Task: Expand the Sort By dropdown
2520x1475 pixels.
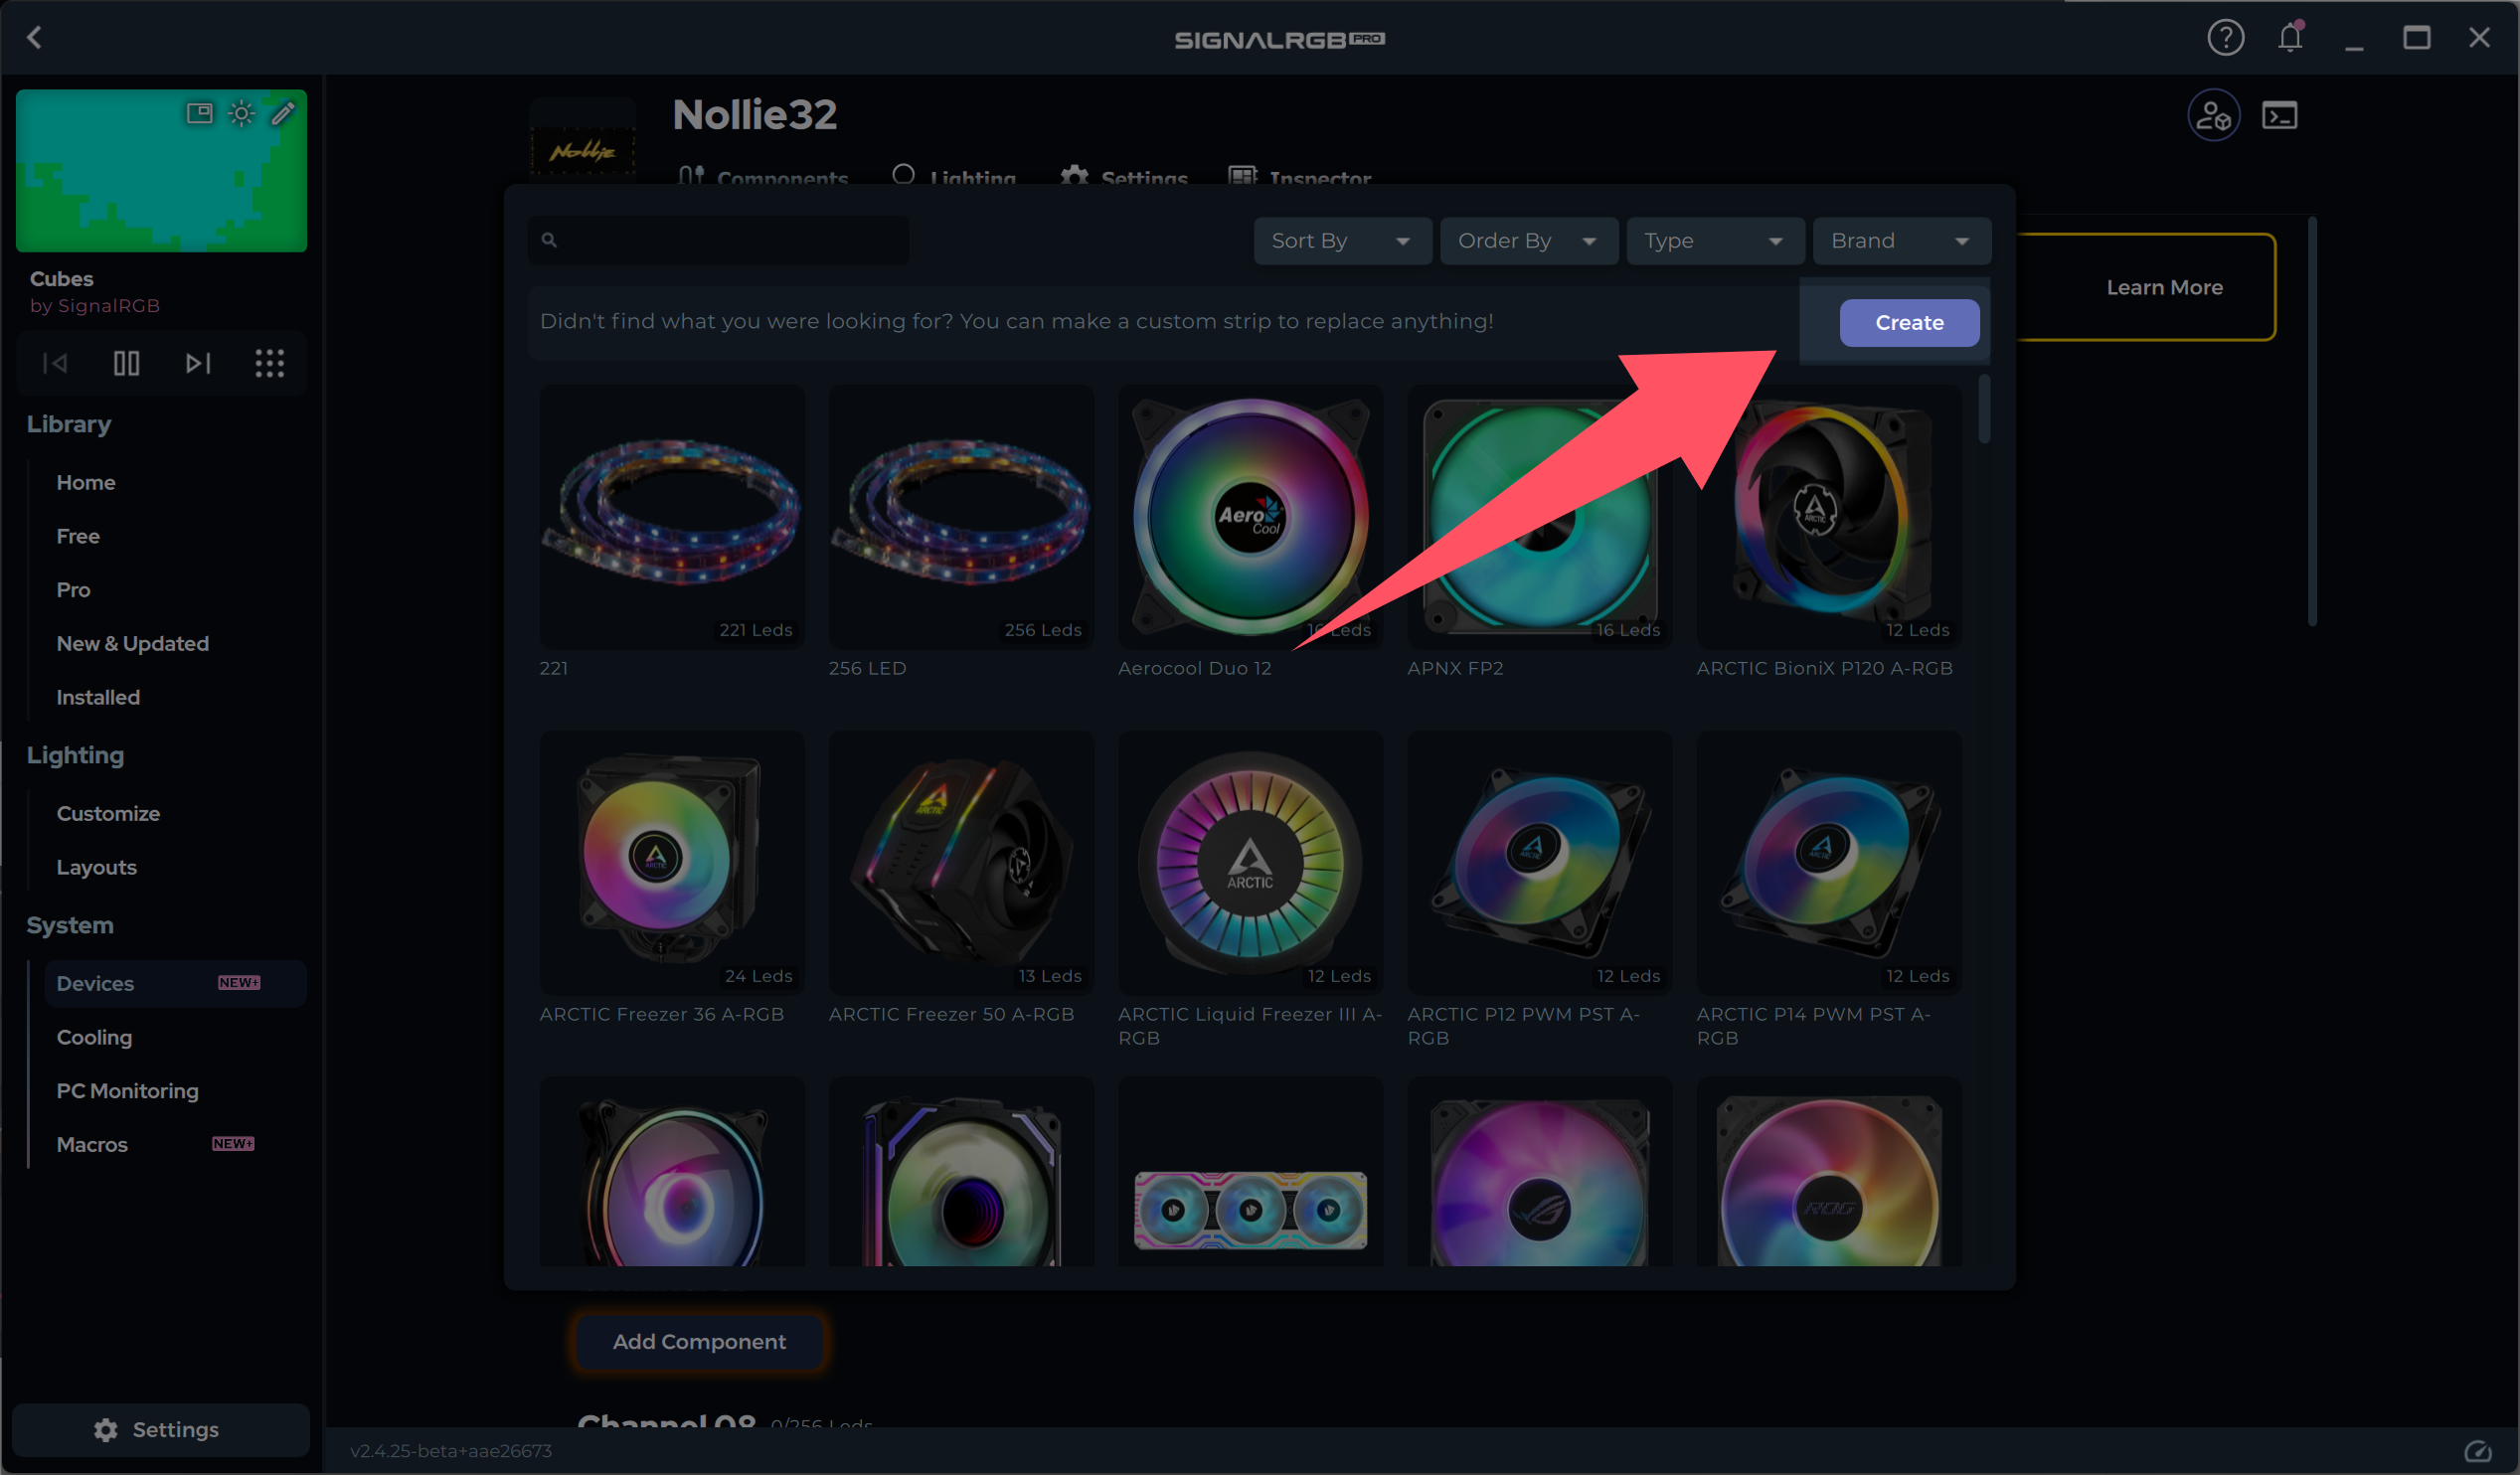Action: (1342, 241)
